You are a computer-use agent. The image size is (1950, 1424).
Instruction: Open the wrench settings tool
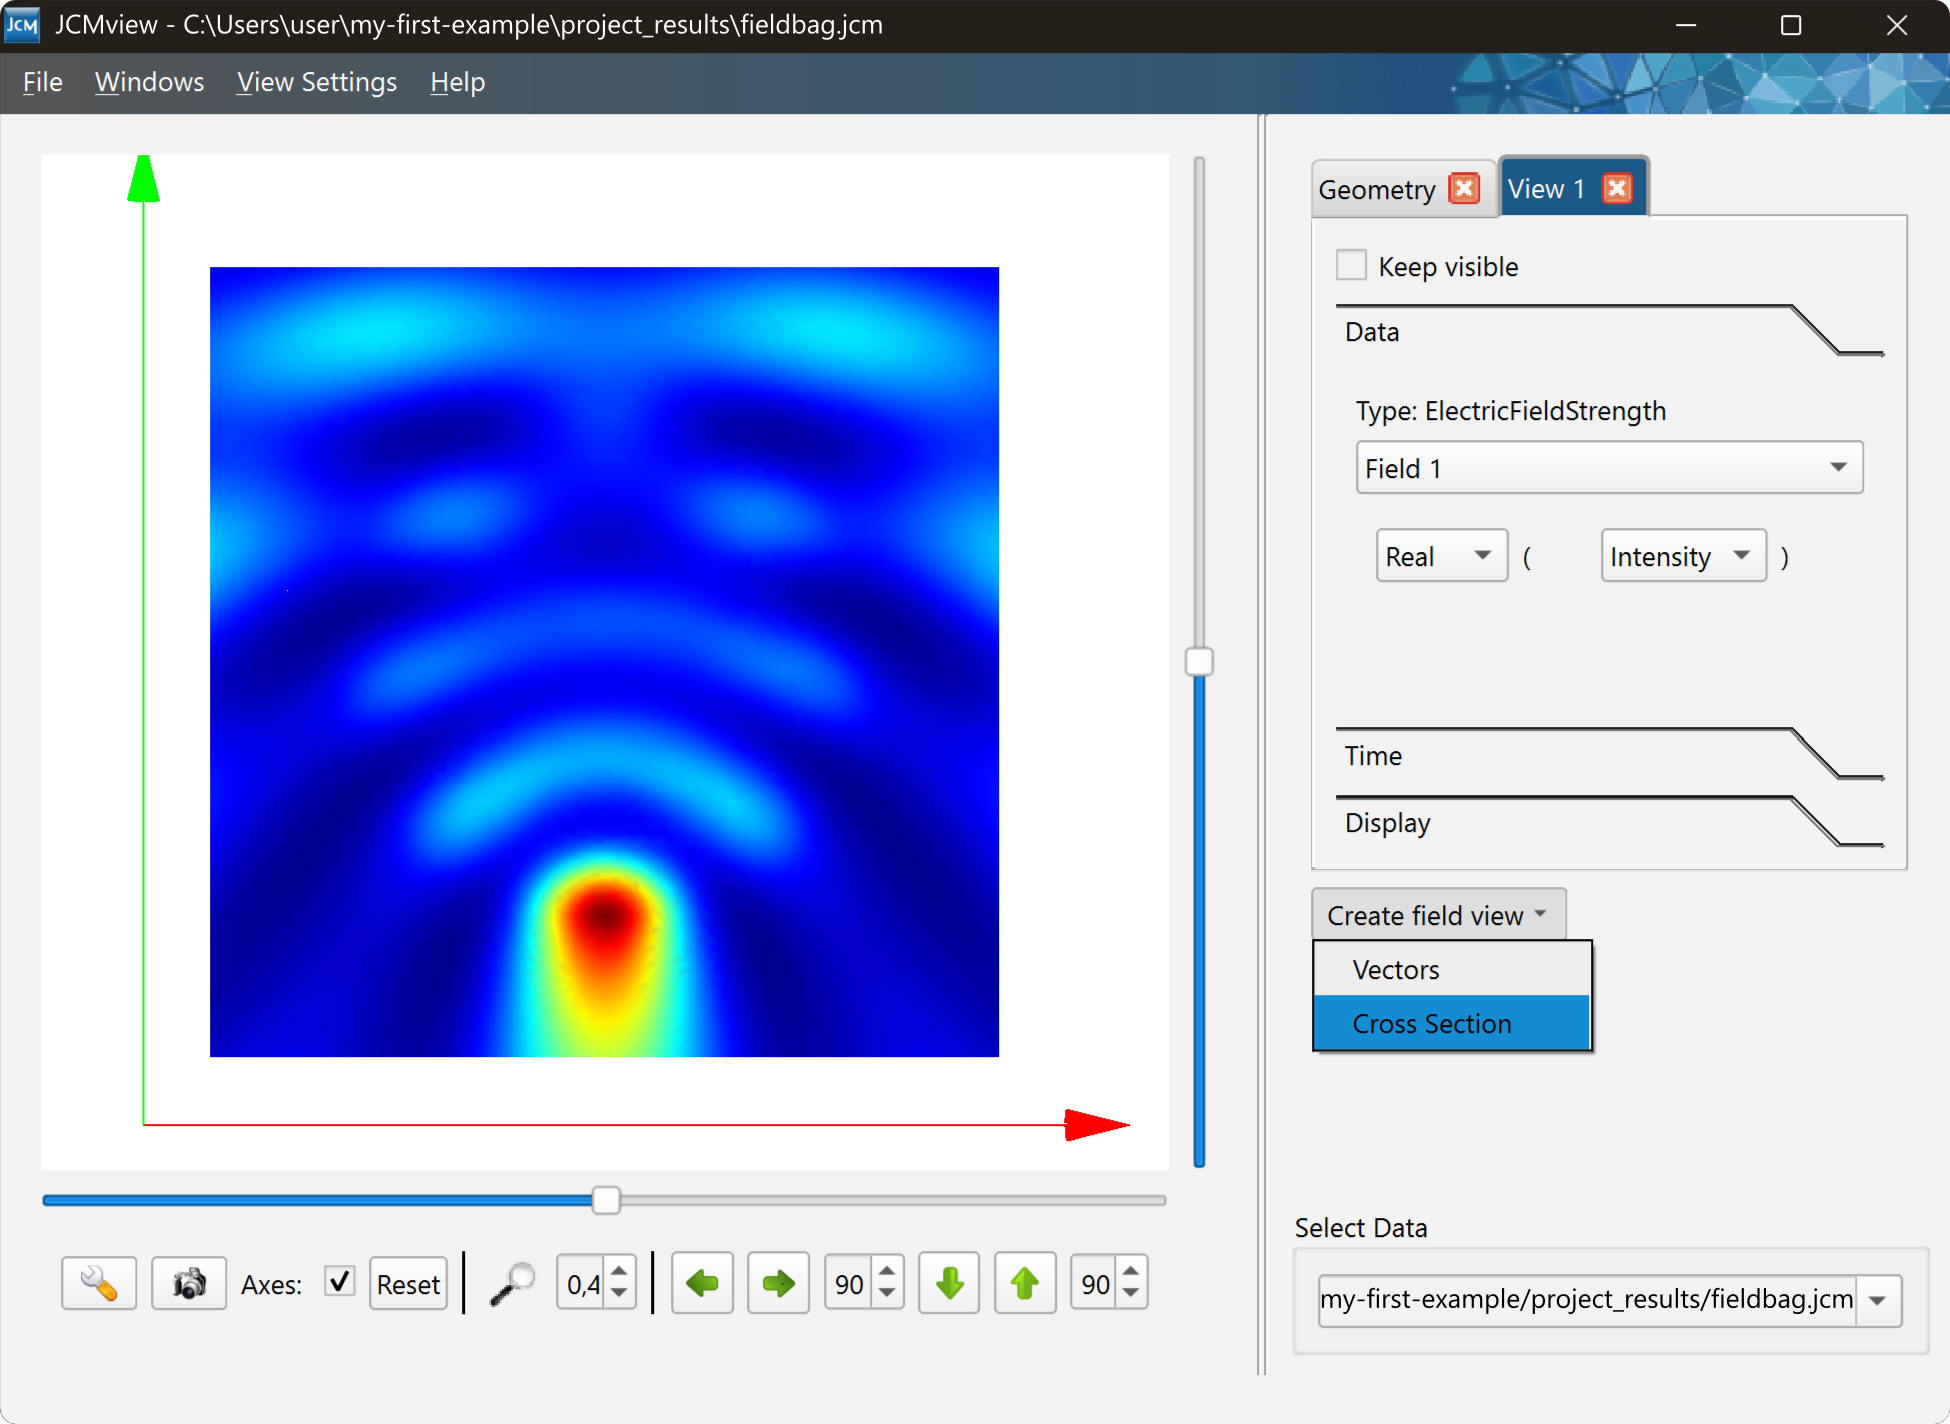tap(99, 1283)
